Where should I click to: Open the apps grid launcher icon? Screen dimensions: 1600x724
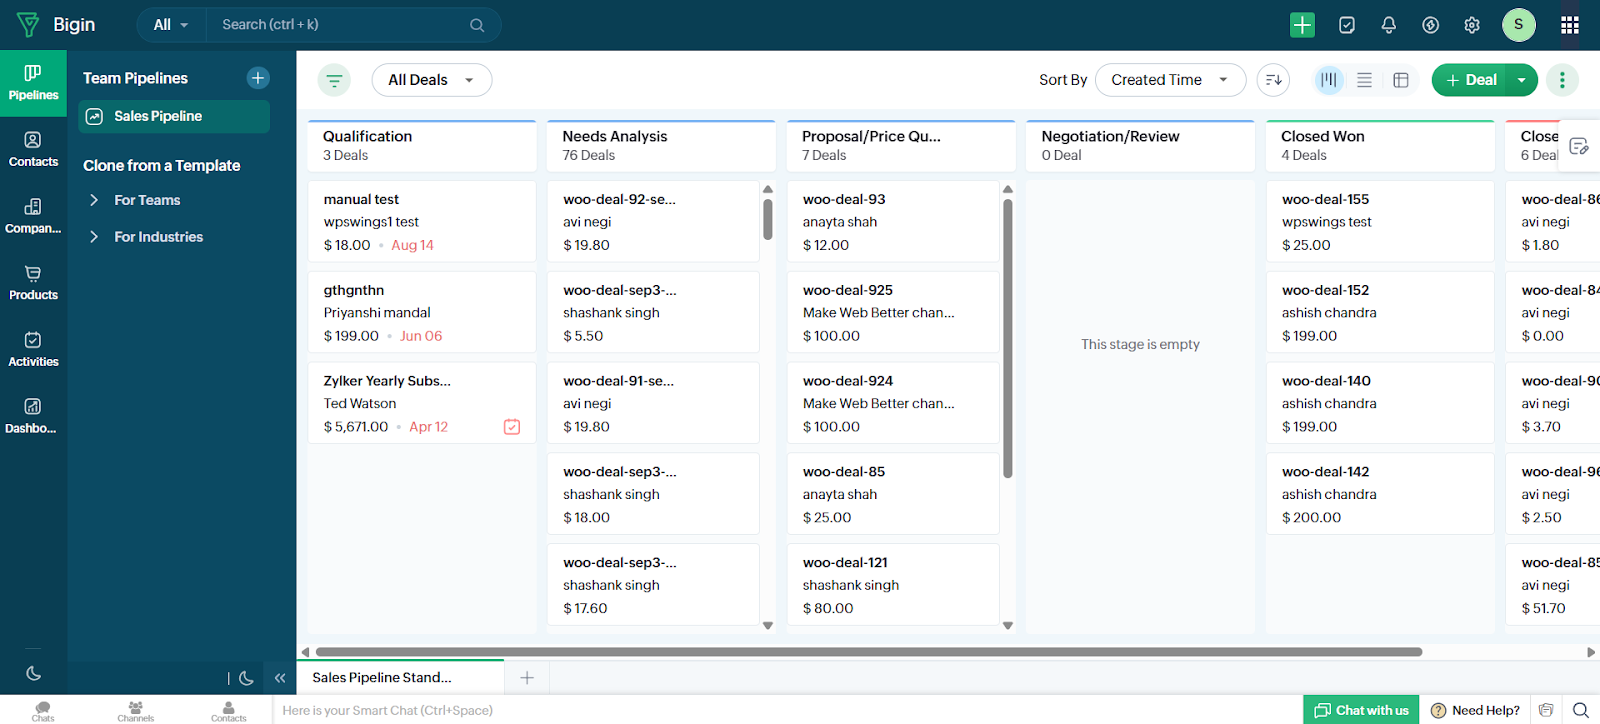pyautogui.click(x=1569, y=25)
